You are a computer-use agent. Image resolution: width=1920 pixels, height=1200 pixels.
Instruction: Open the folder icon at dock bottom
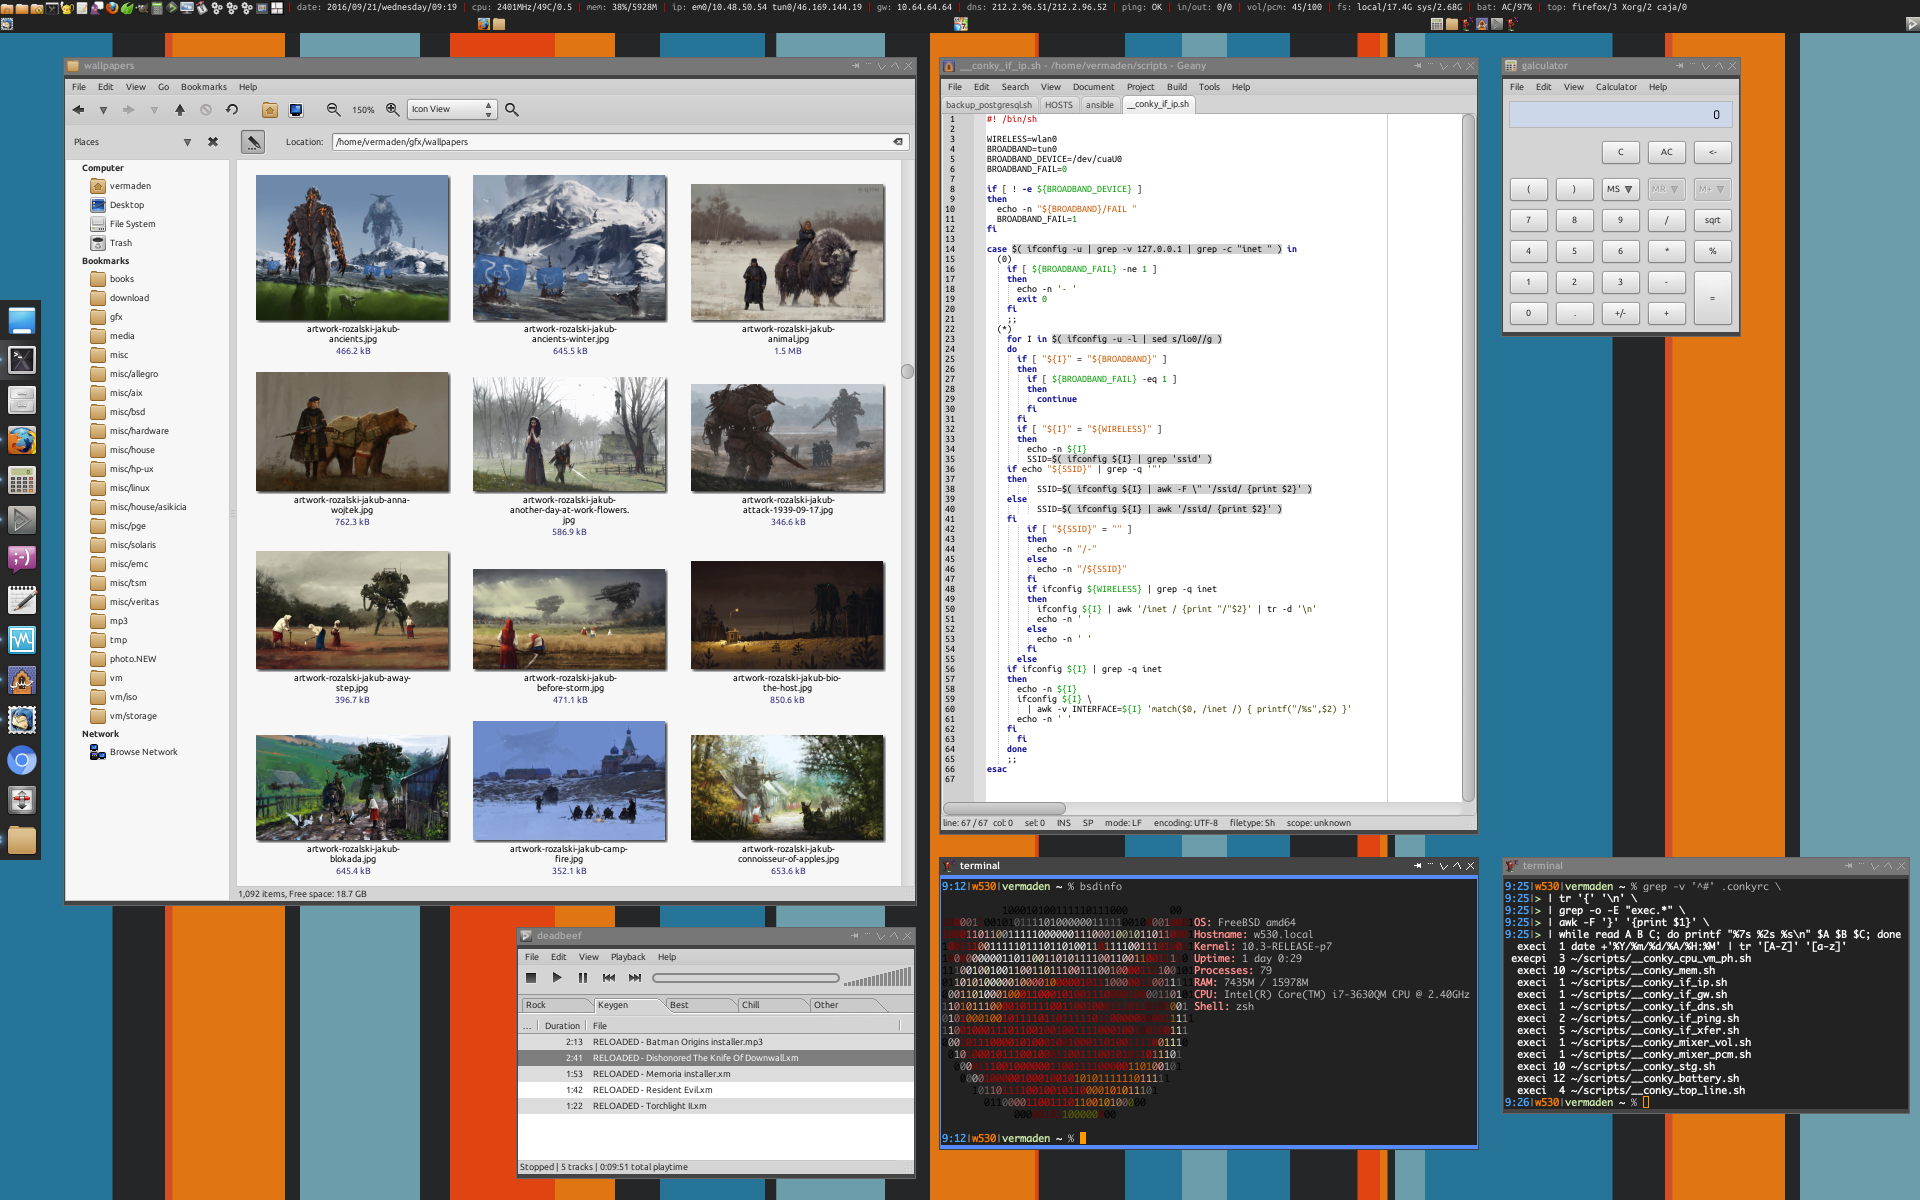[22, 840]
